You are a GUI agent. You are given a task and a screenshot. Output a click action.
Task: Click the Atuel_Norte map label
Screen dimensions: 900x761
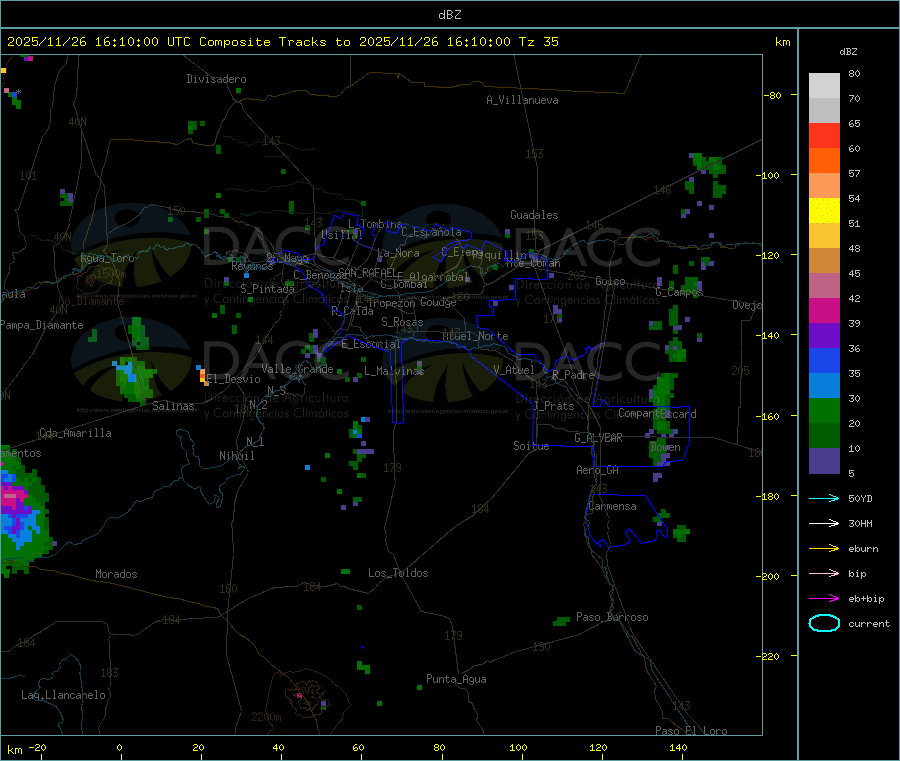475,336
